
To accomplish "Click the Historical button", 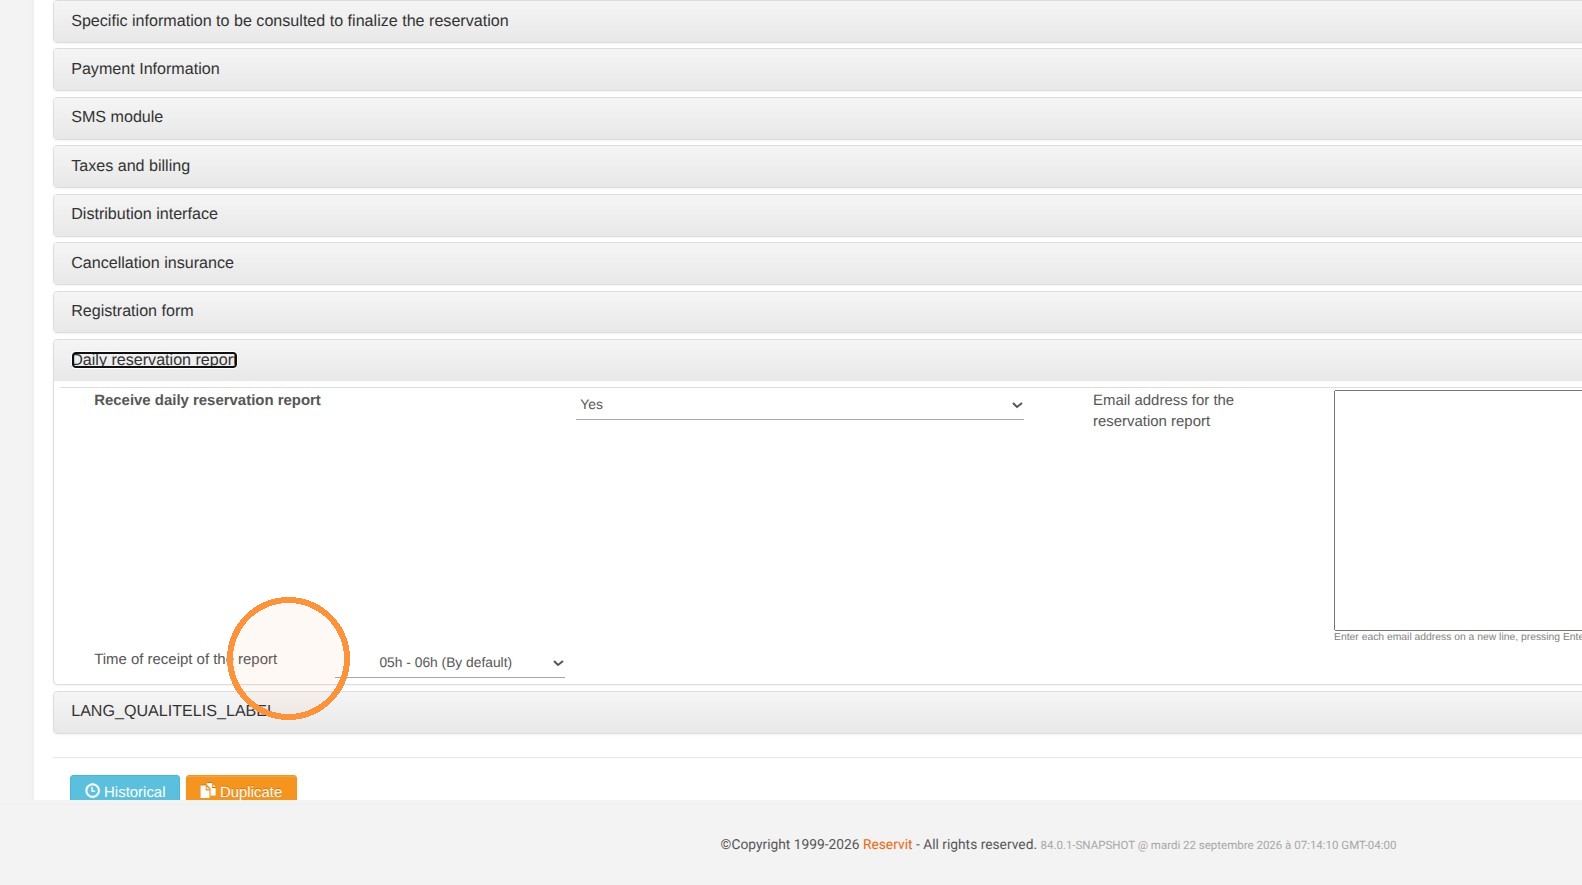I will 125,789.
